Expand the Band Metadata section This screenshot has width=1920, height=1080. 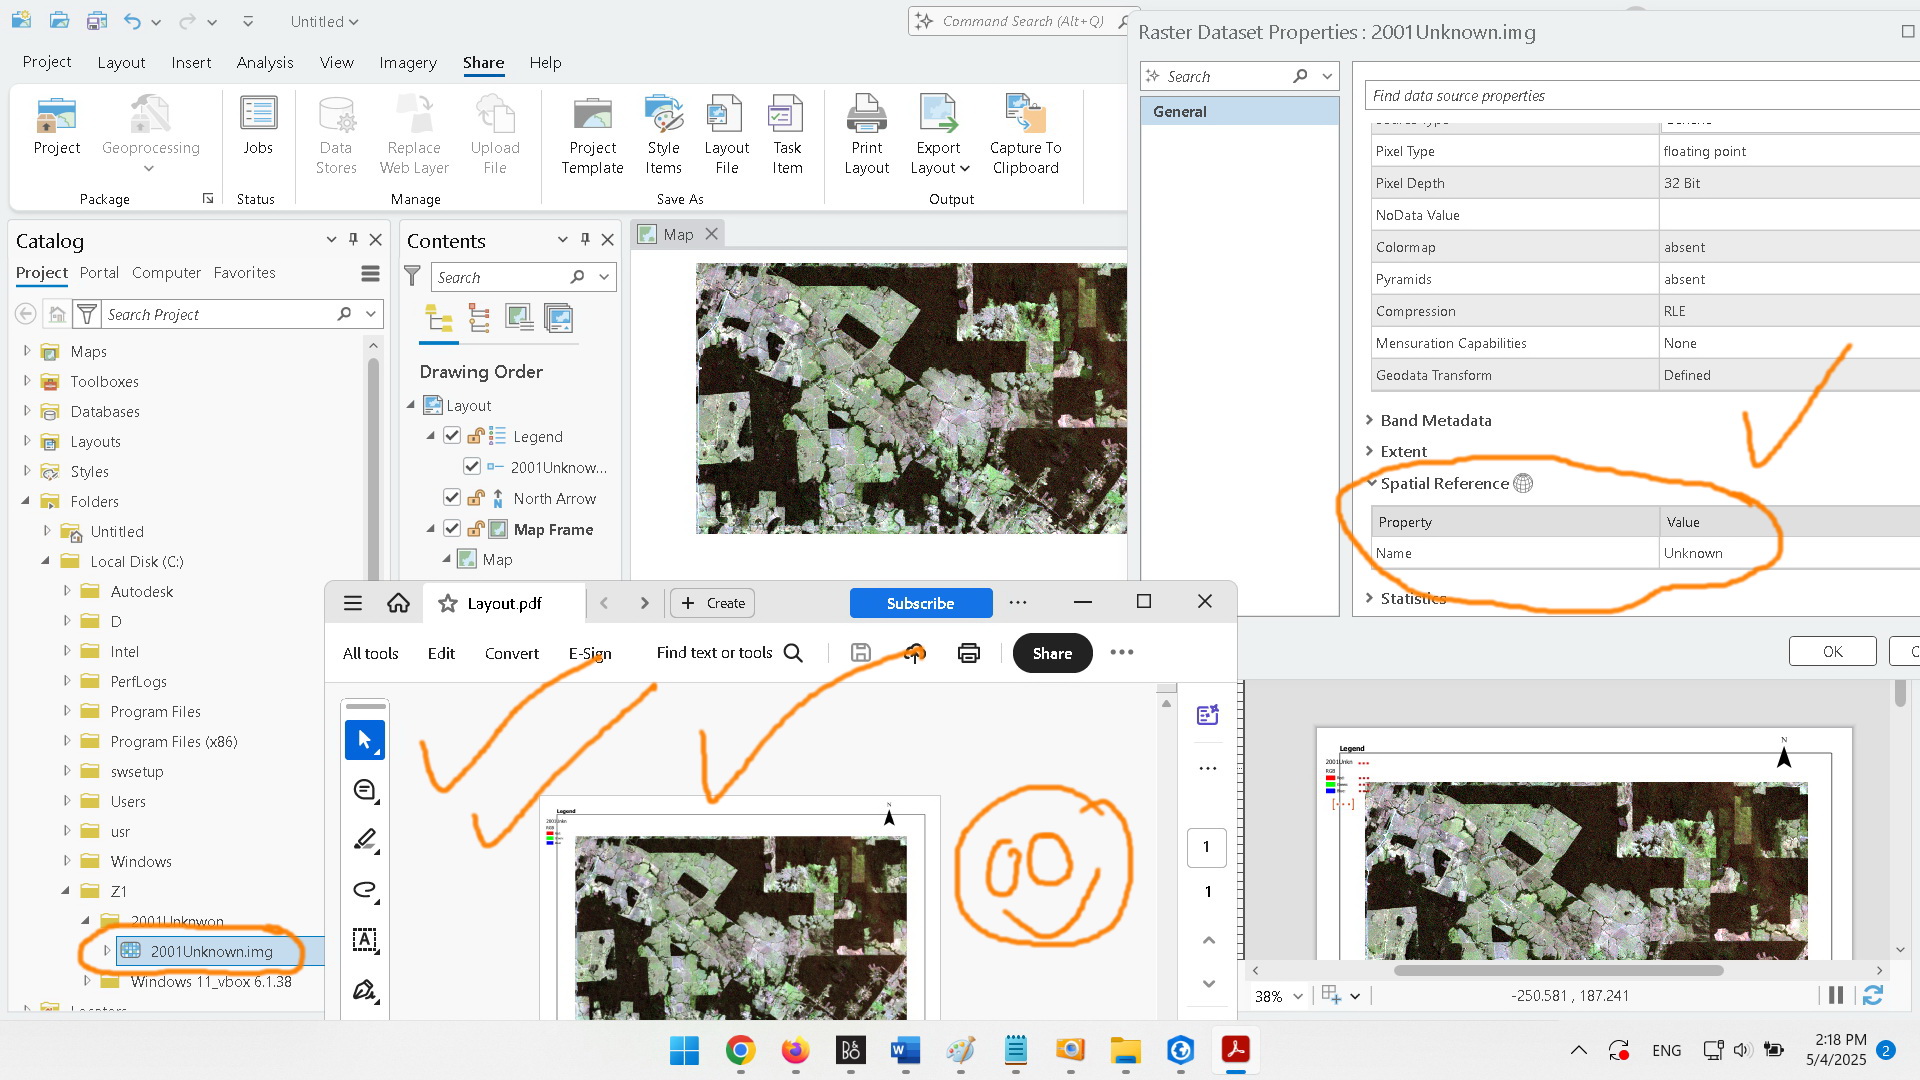1370,420
